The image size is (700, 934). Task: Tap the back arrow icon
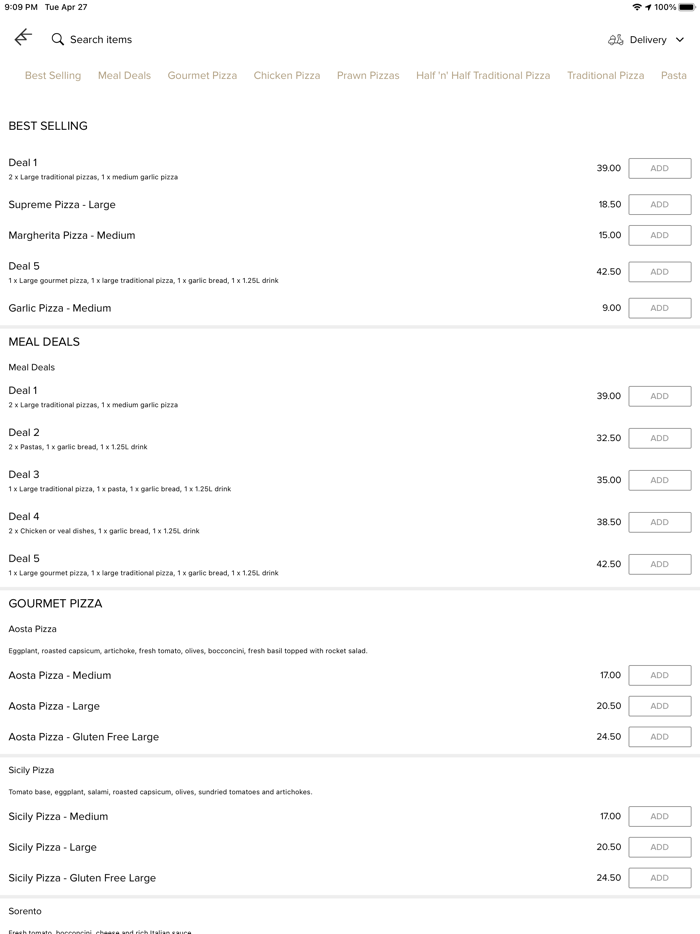(x=23, y=38)
